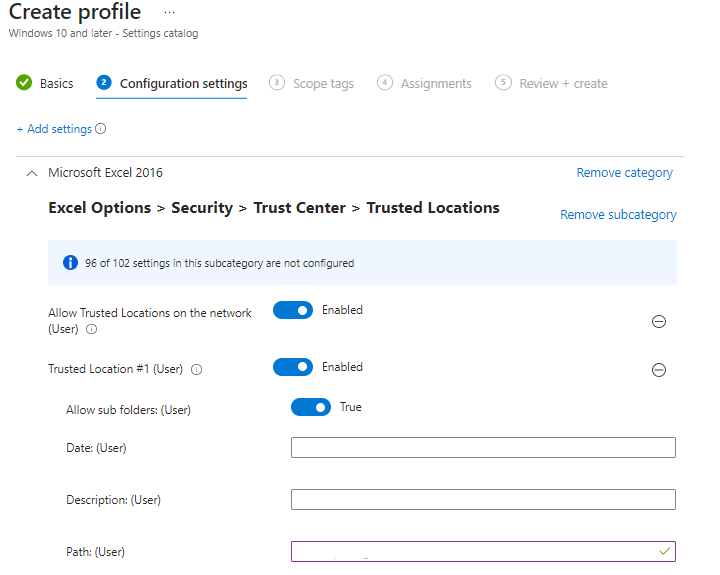
Task: Open the Assignments step
Action: (424, 83)
